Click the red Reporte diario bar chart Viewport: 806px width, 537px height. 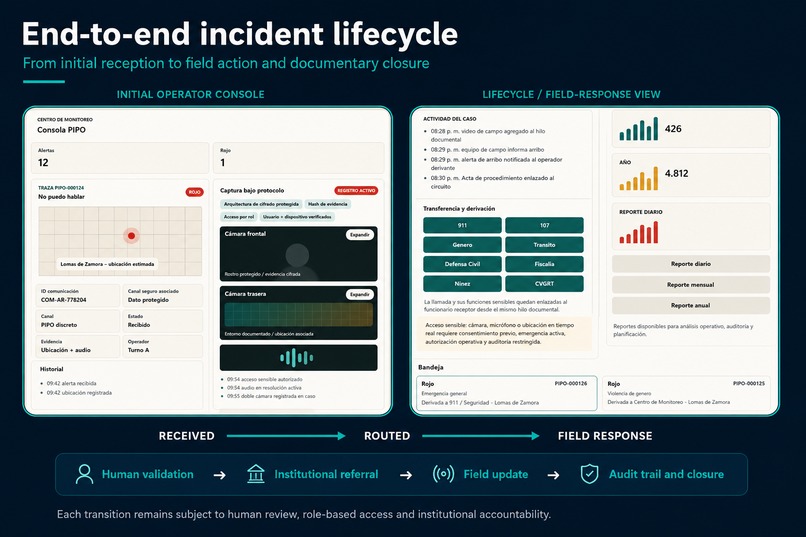coord(638,232)
